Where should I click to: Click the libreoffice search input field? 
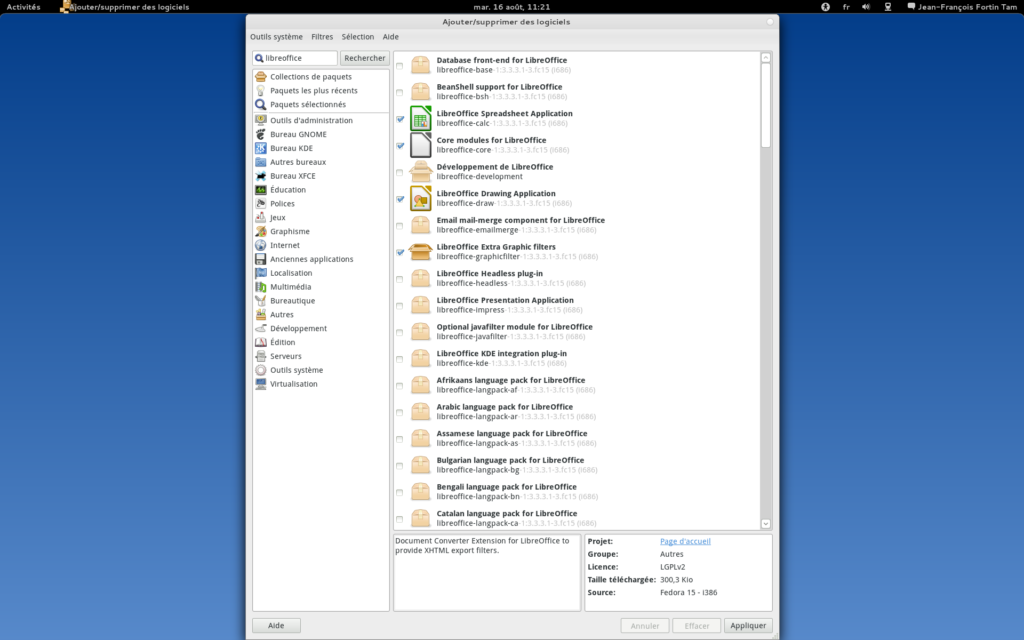[x=295, y=58]
